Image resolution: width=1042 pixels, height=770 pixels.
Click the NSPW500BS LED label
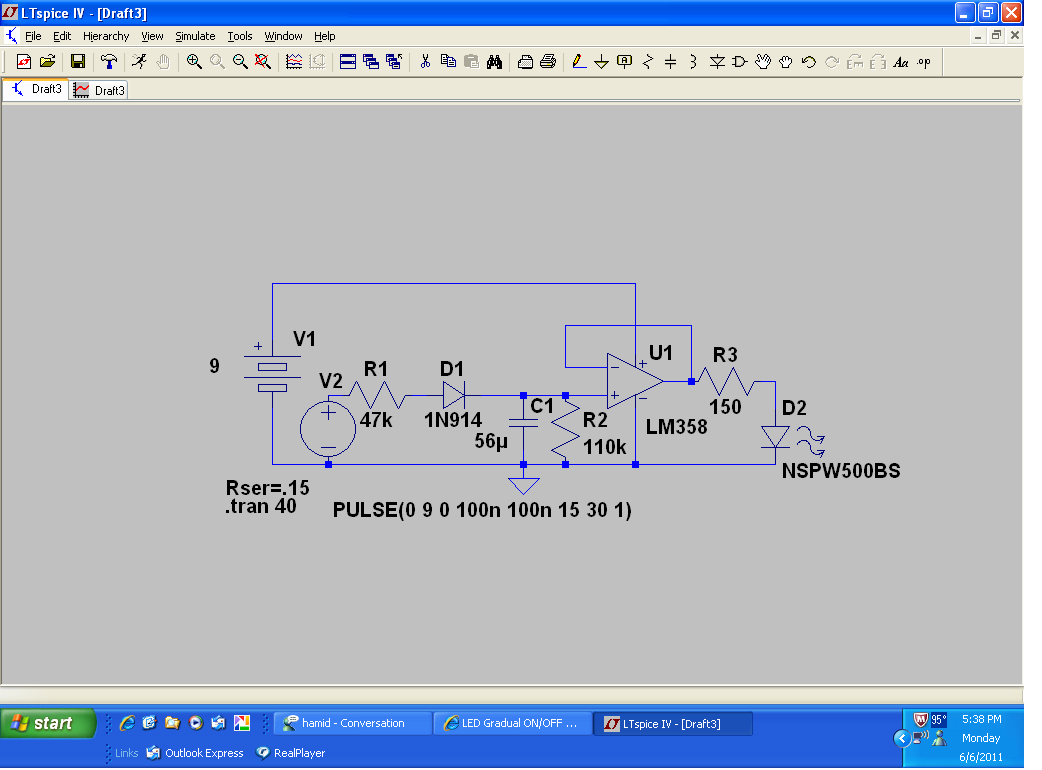[841, 471]
